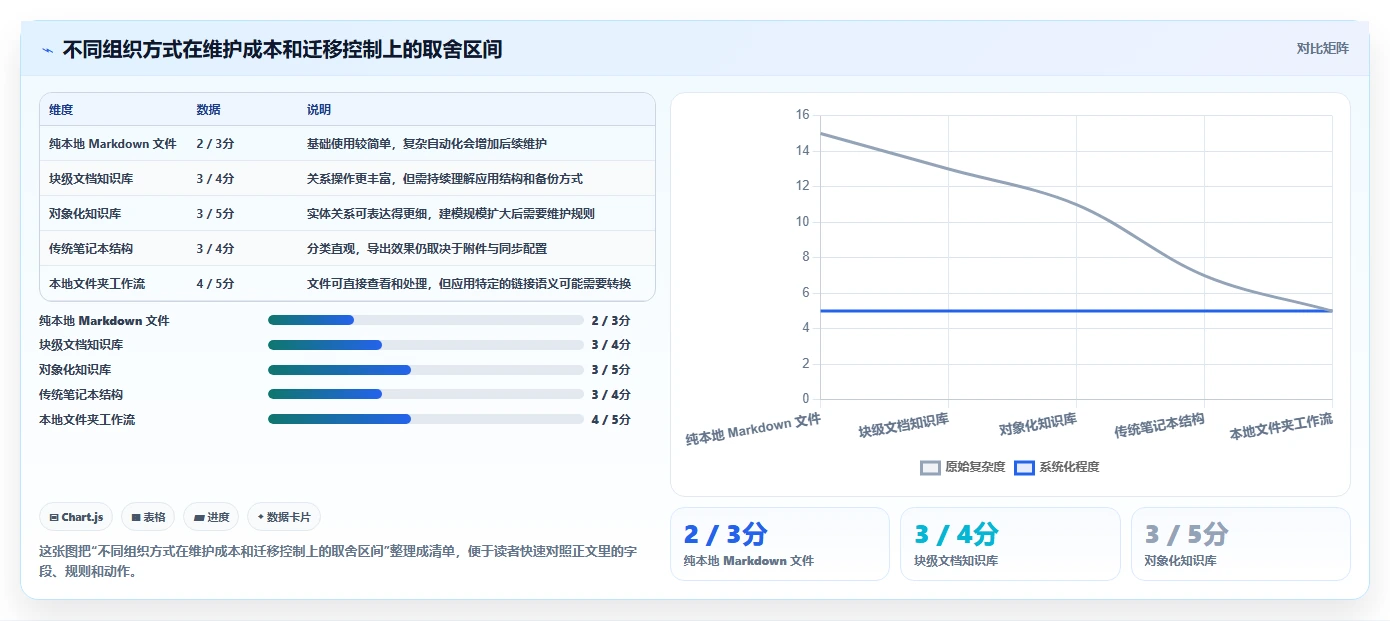Click the 说明 column header

319,110
